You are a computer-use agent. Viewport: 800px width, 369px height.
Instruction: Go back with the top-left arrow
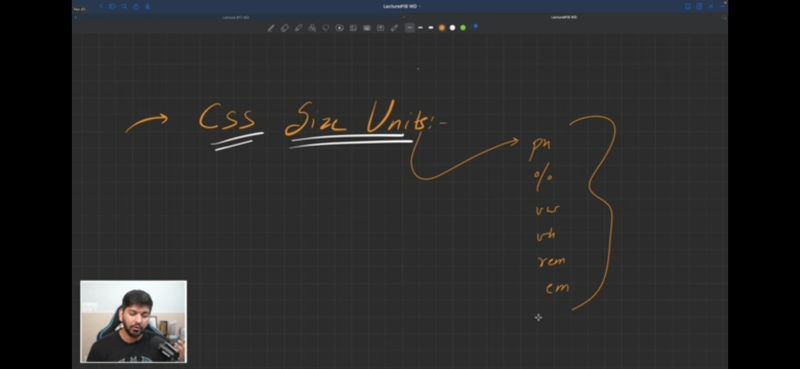101,7
